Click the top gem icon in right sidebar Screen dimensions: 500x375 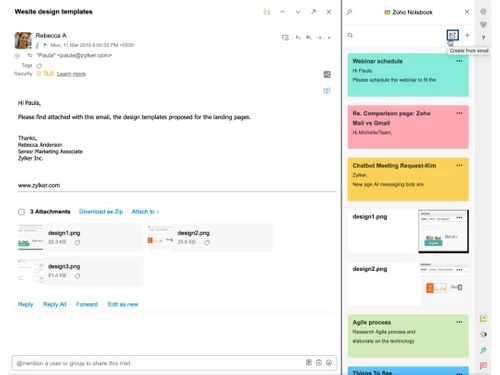[483, 12]
